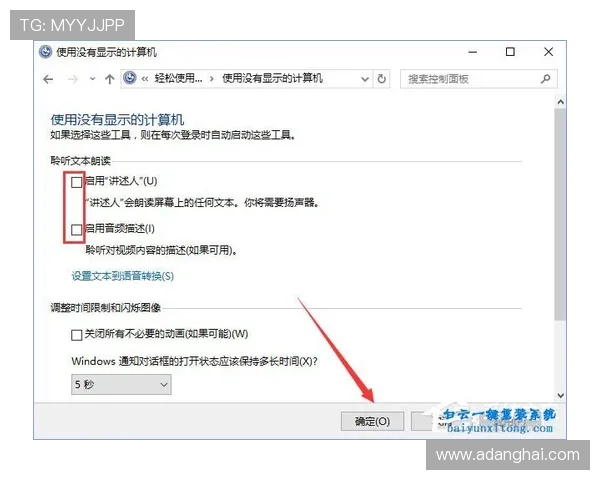Viewport: 600px width, 480px height.
Task: Check 关闭所有不必要的动画 checkbox
Action: (77, 335)
